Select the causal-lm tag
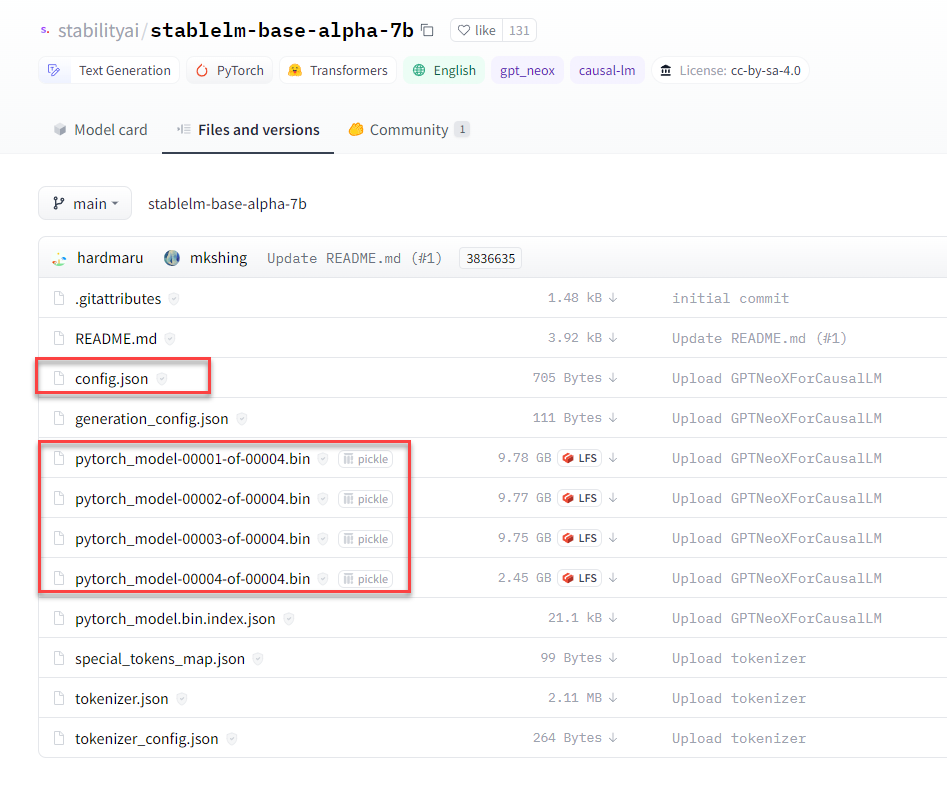947x789 pixels. [607, 70]
